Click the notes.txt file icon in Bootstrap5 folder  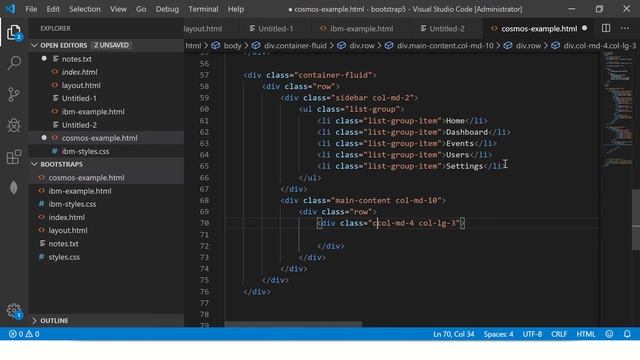coord(42,244)
